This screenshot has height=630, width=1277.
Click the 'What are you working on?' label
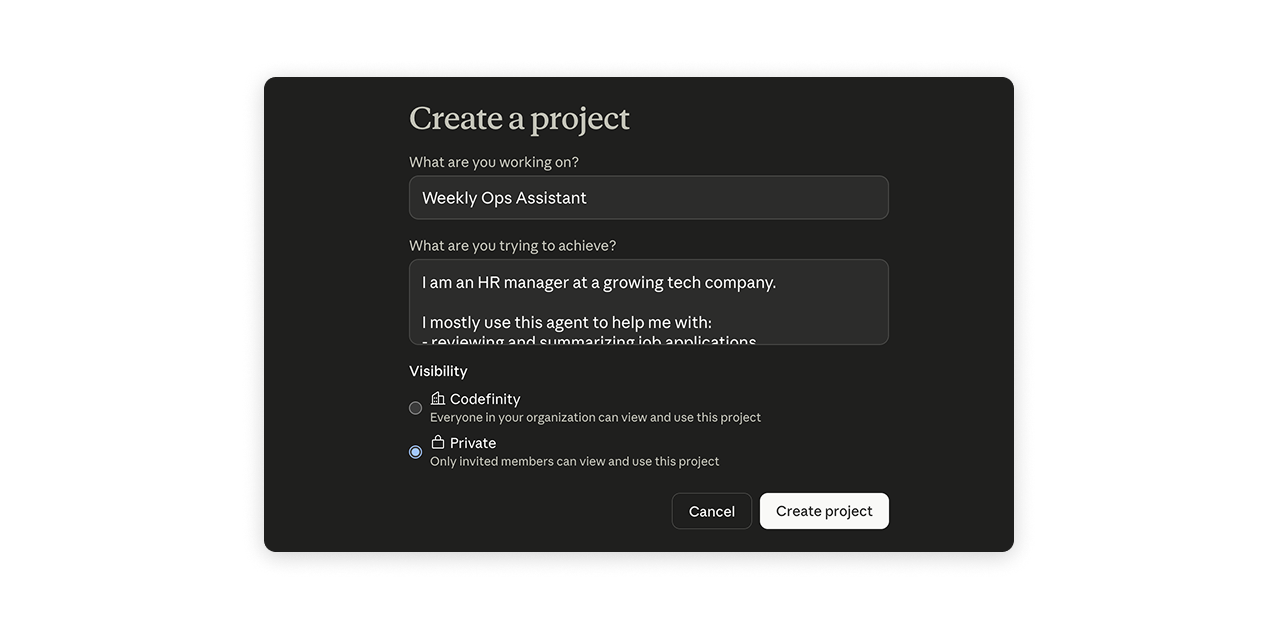coord(492,161)
